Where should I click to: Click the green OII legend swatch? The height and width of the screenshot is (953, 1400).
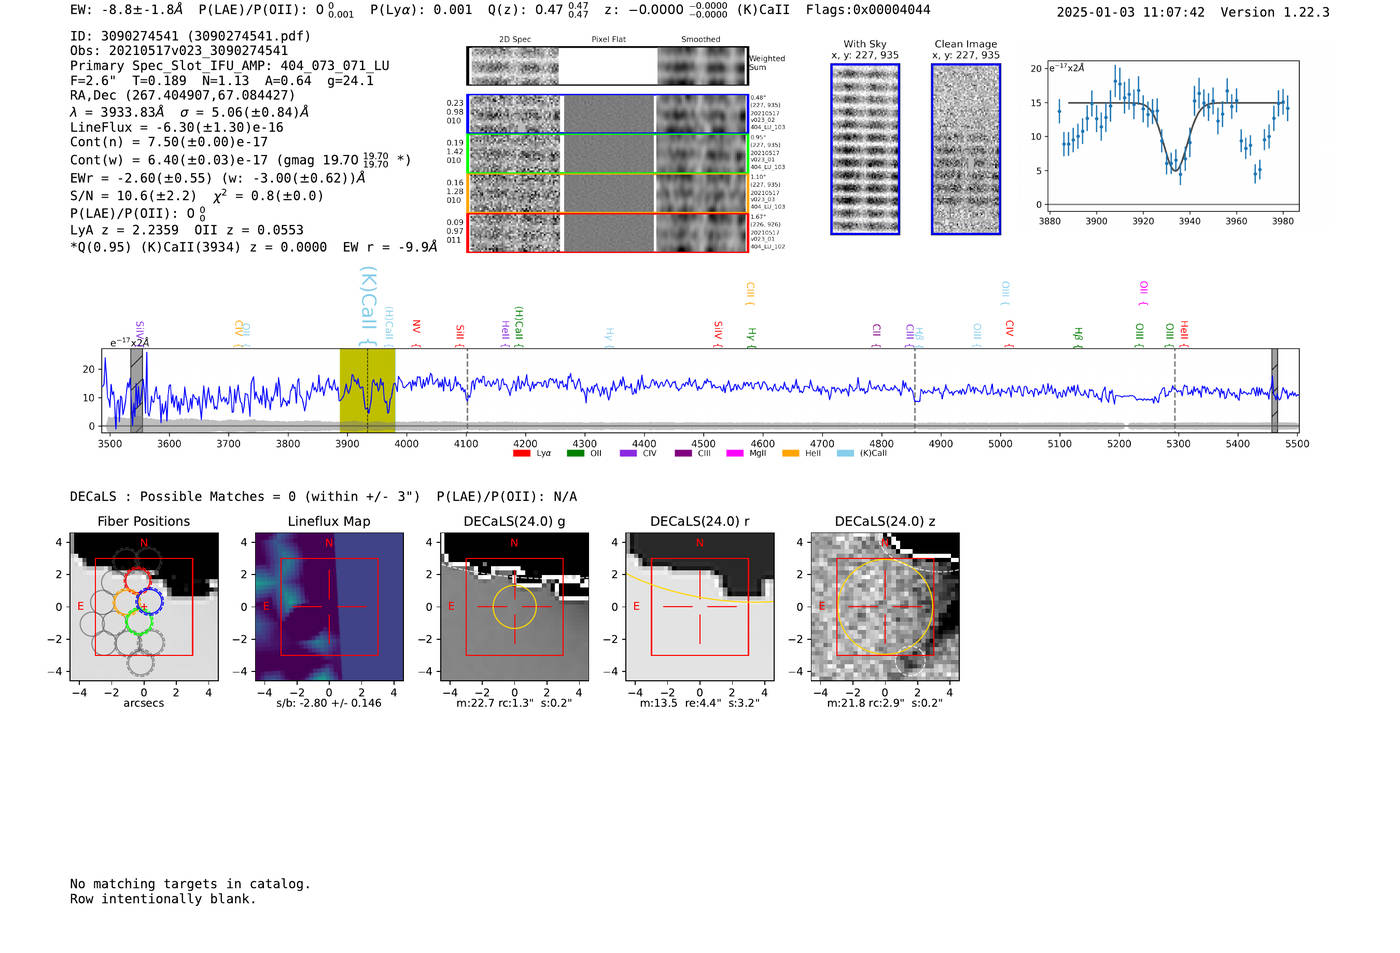pyautogui.click(x=575, y=454)
